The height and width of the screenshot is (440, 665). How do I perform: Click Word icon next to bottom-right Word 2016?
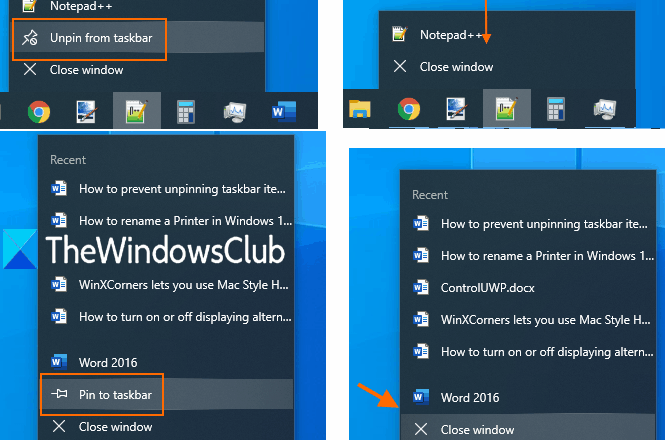click(421, 397)
